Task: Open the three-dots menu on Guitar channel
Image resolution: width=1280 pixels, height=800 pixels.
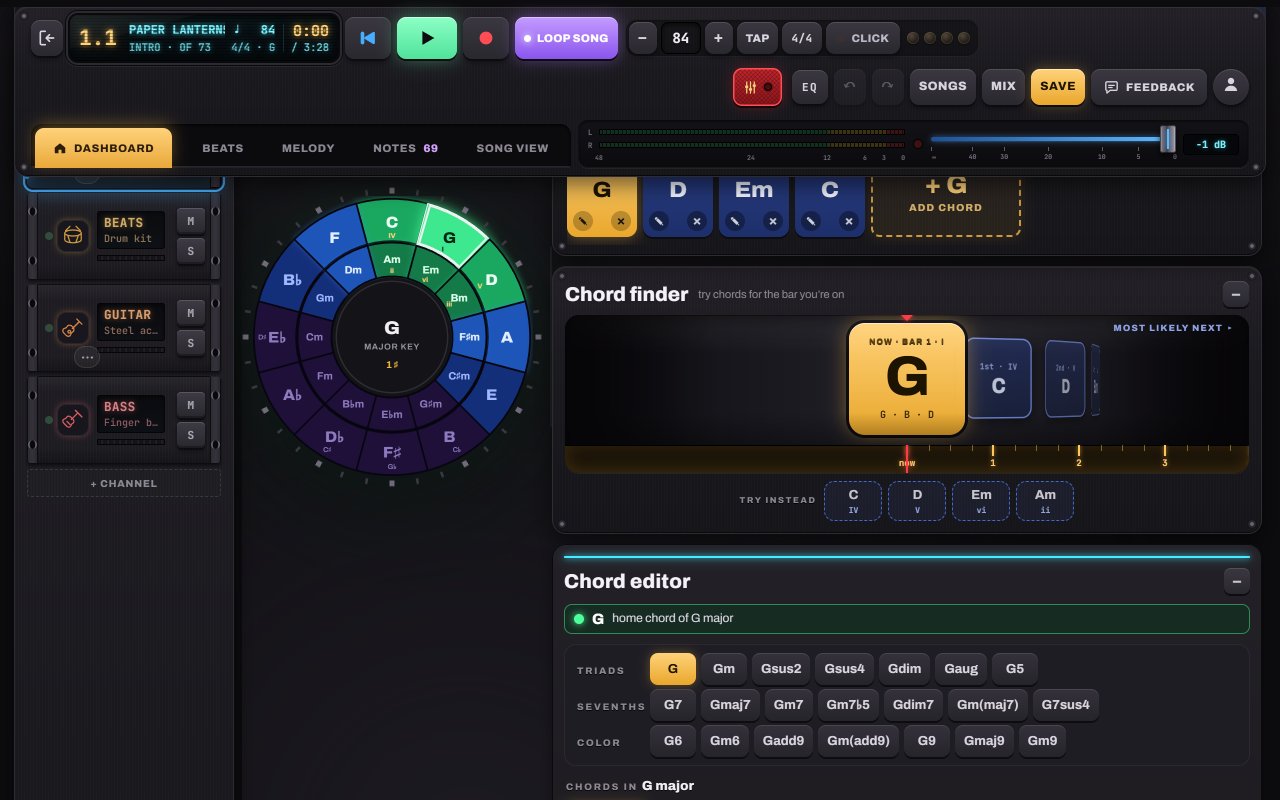Action: (x=87, y=356)
